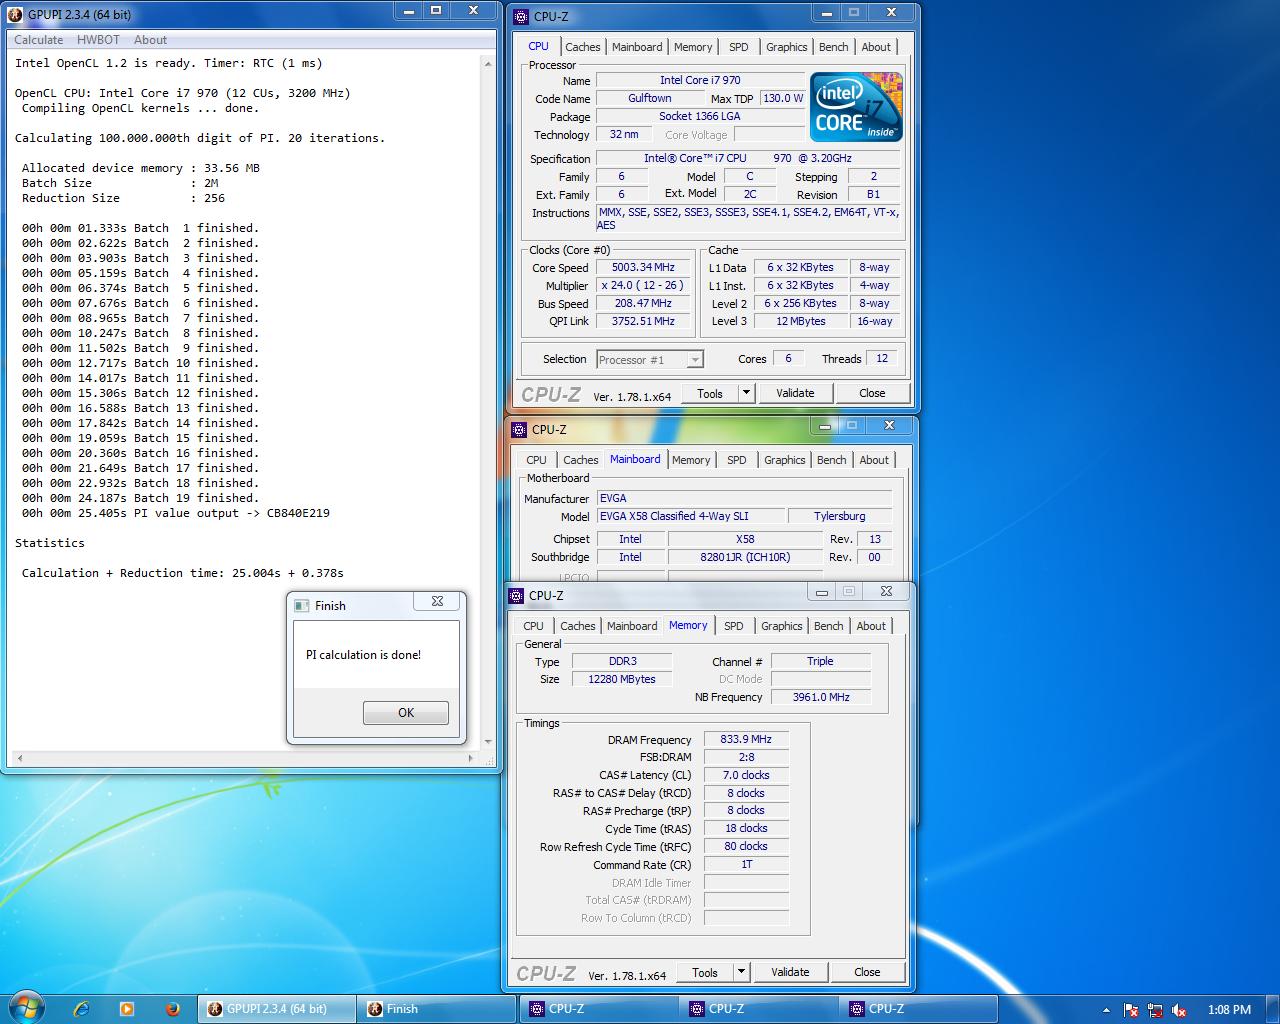Click the Multiplier x 24.0 value

click(x=644, y=286)
